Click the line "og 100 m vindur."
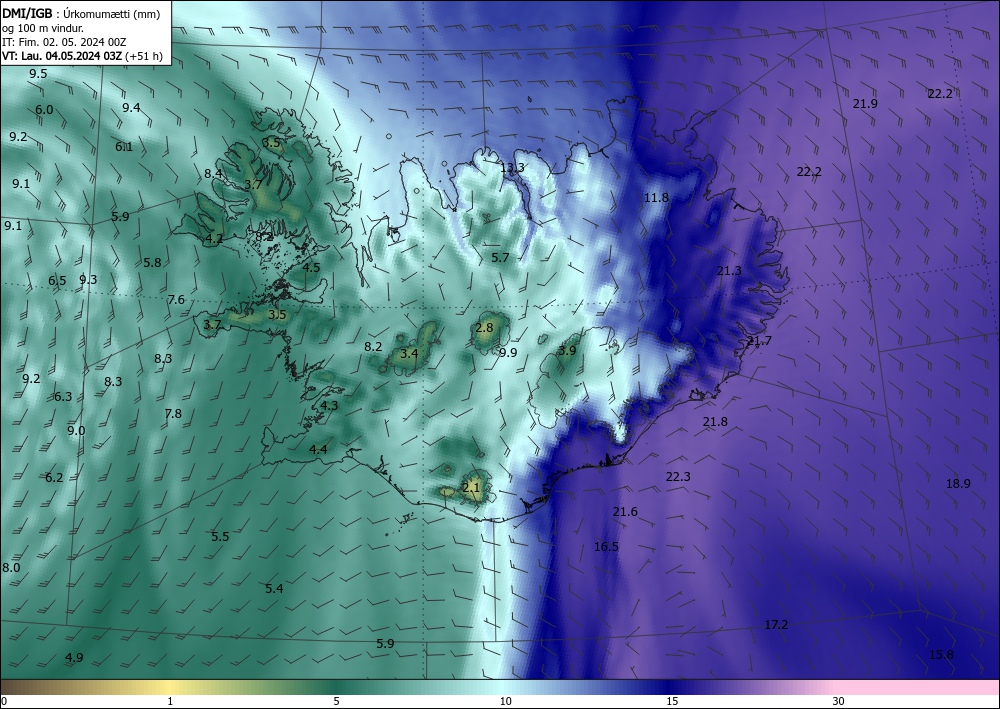The height and width of the screenshot is (709, 1000). coord(43,28)
